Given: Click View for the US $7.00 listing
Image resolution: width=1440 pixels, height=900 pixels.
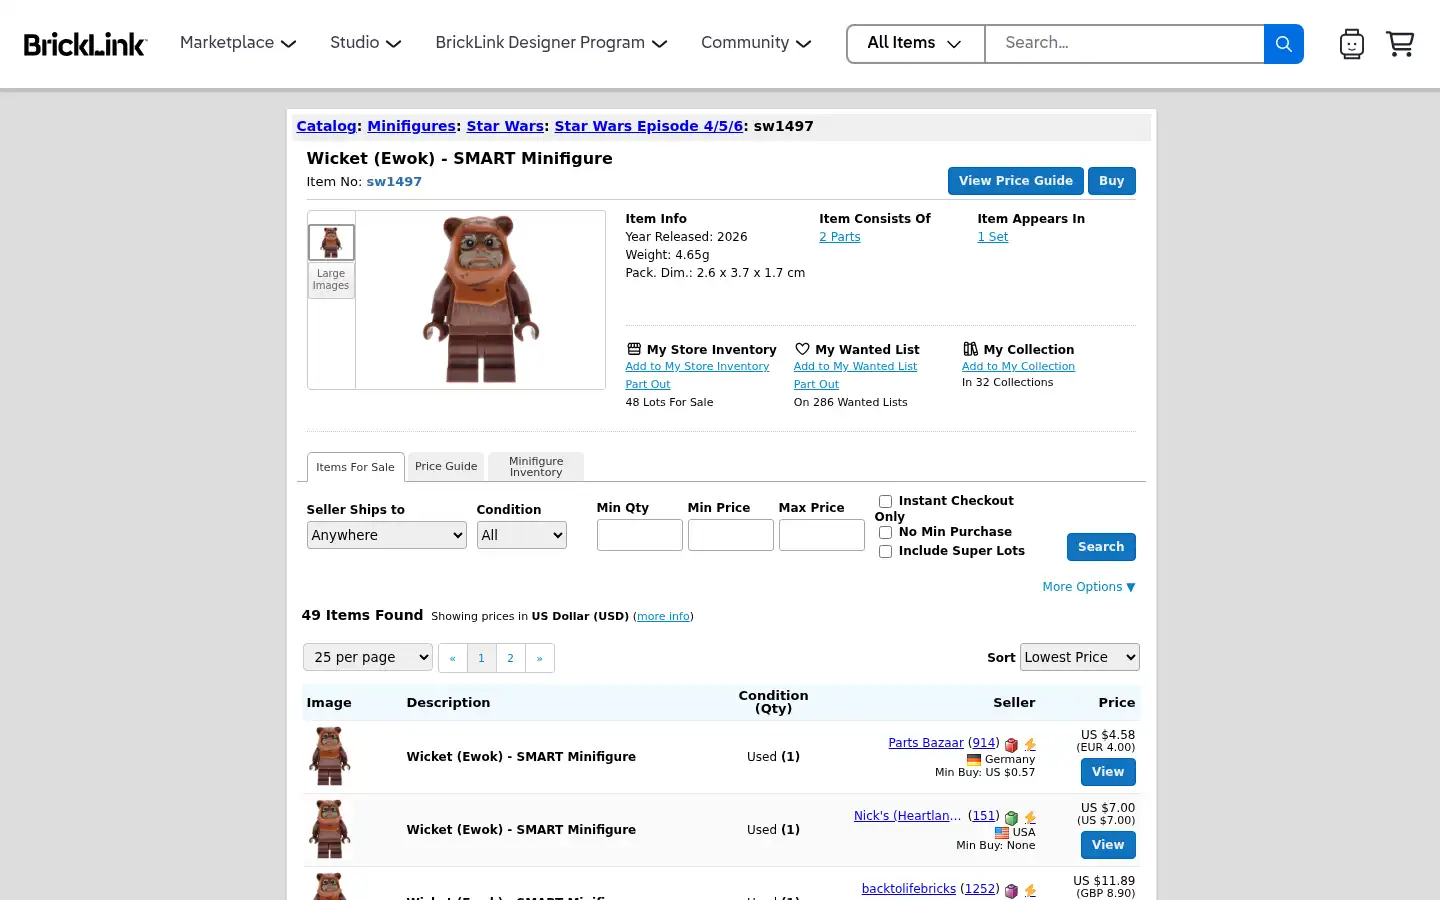Looking at the screenshot, I should tap(1108, 845).
